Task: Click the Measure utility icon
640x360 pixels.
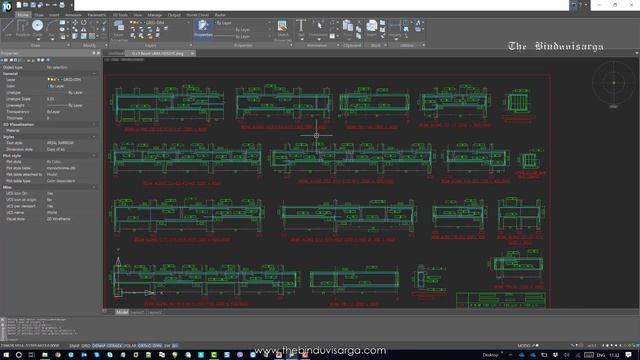Action: pos(395,28)
